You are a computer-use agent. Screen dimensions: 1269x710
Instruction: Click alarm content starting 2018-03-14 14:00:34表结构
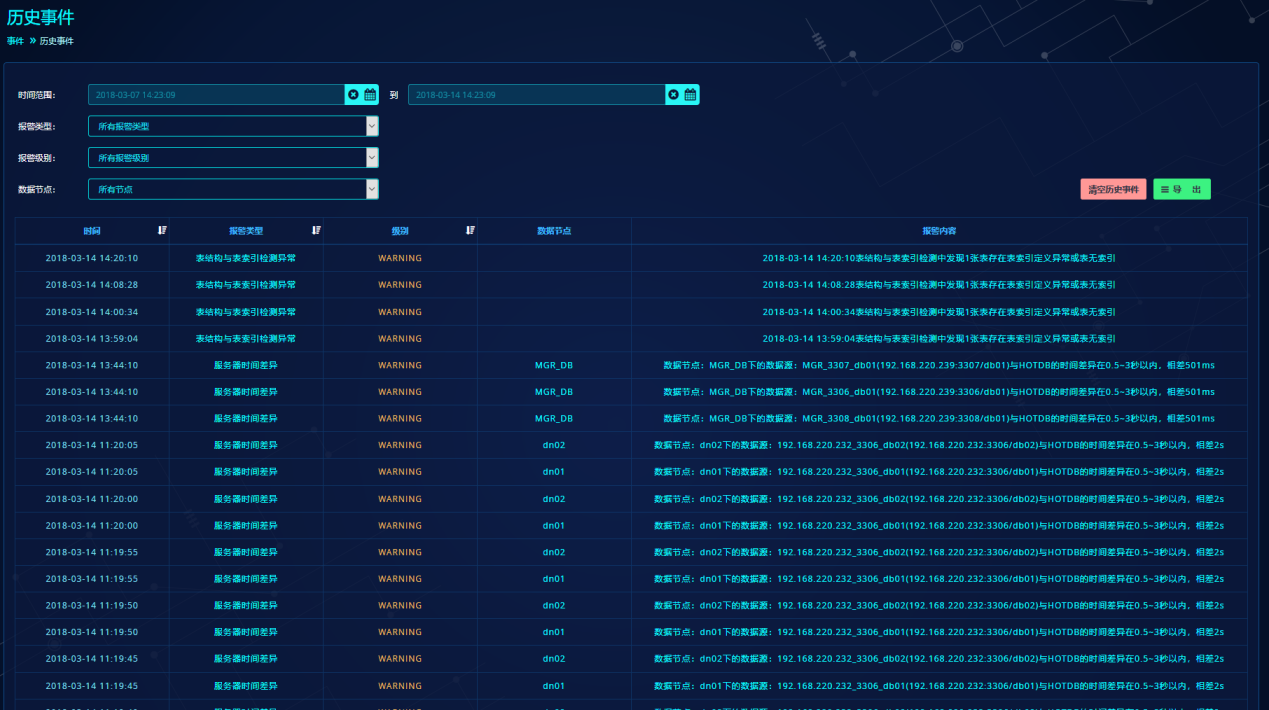pos(939,312)
